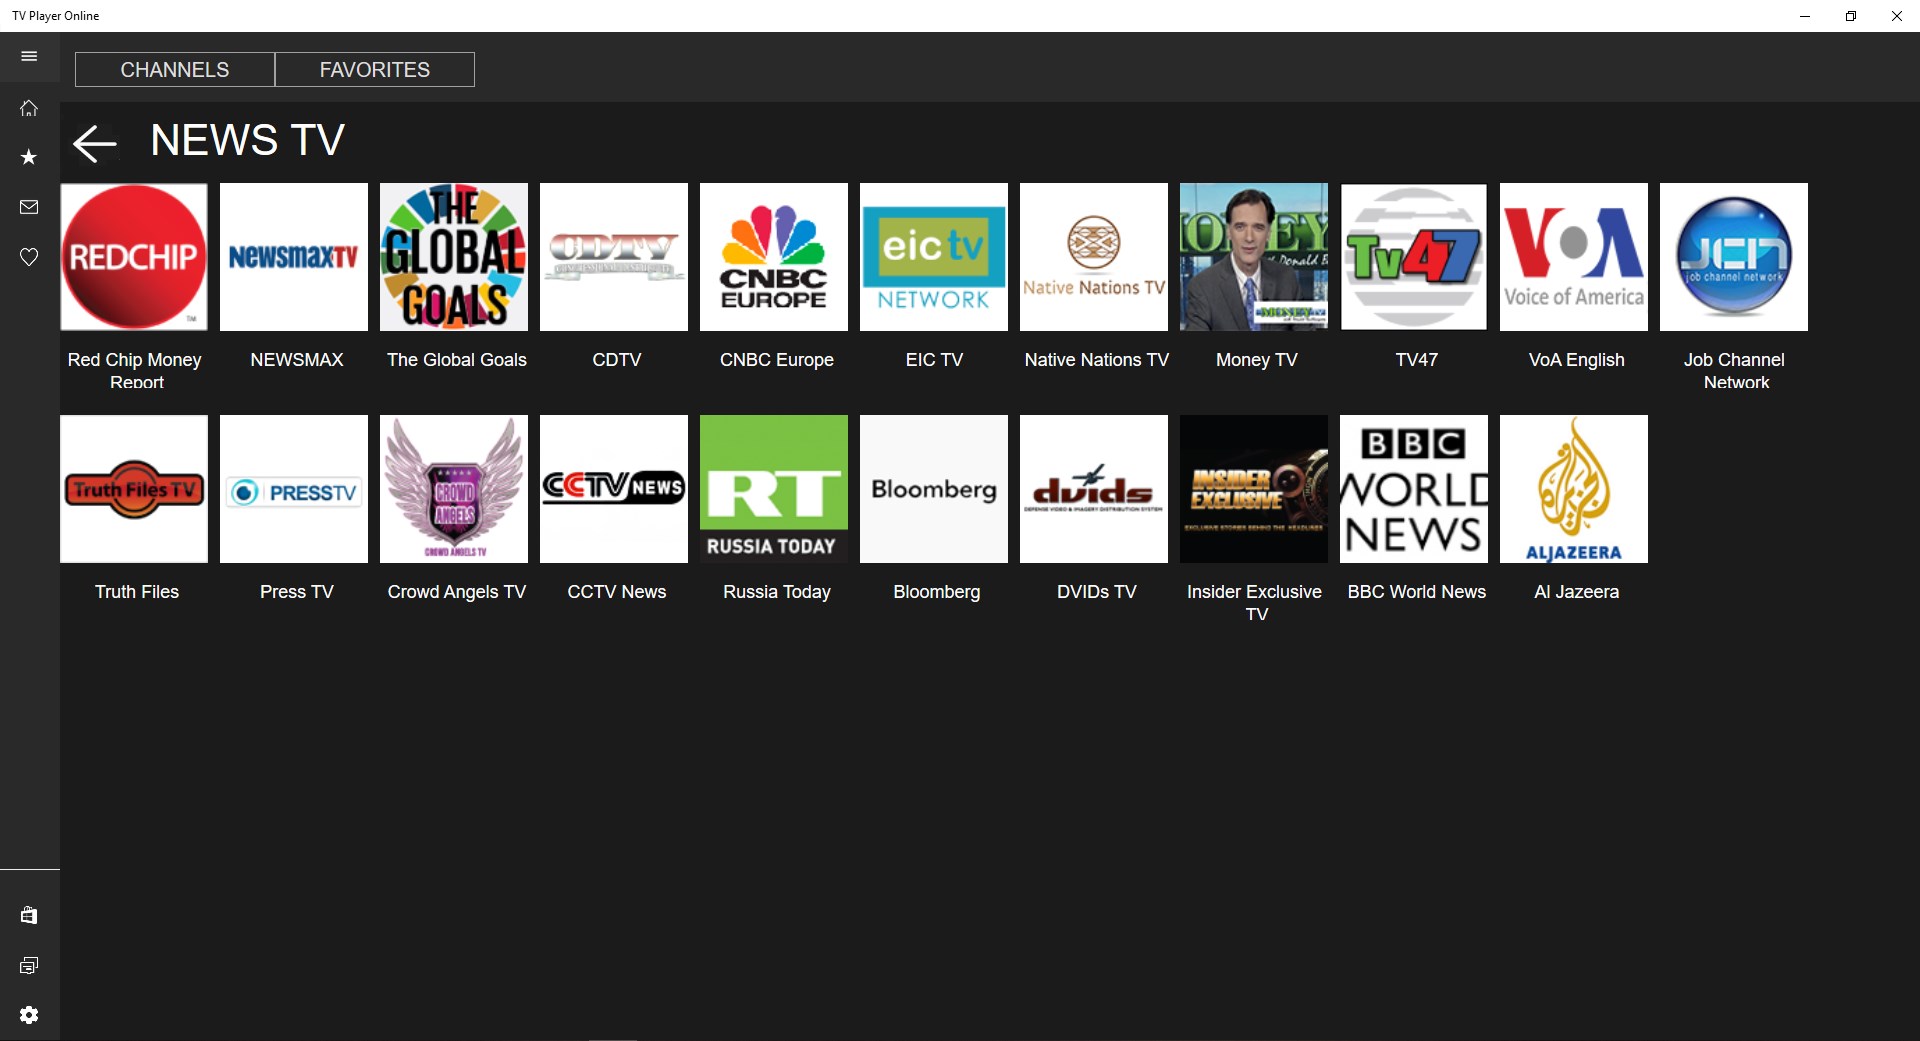Open the CDTV channel logo
This screenshot has width=1920, height=1041.
(614, 257)
